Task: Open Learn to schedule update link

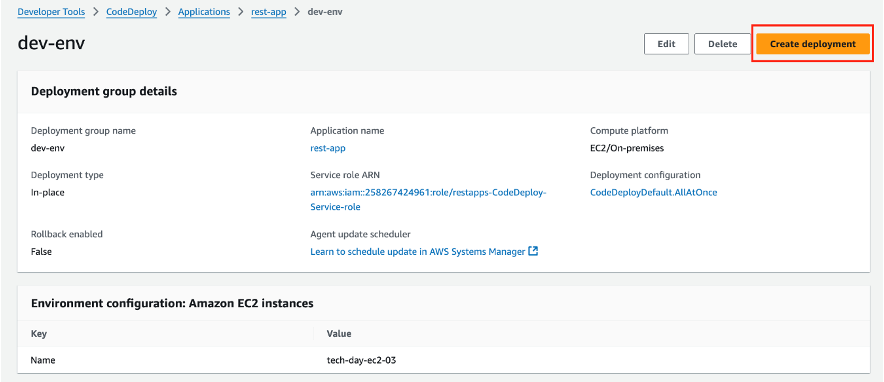Action: (x=418, y=252)
